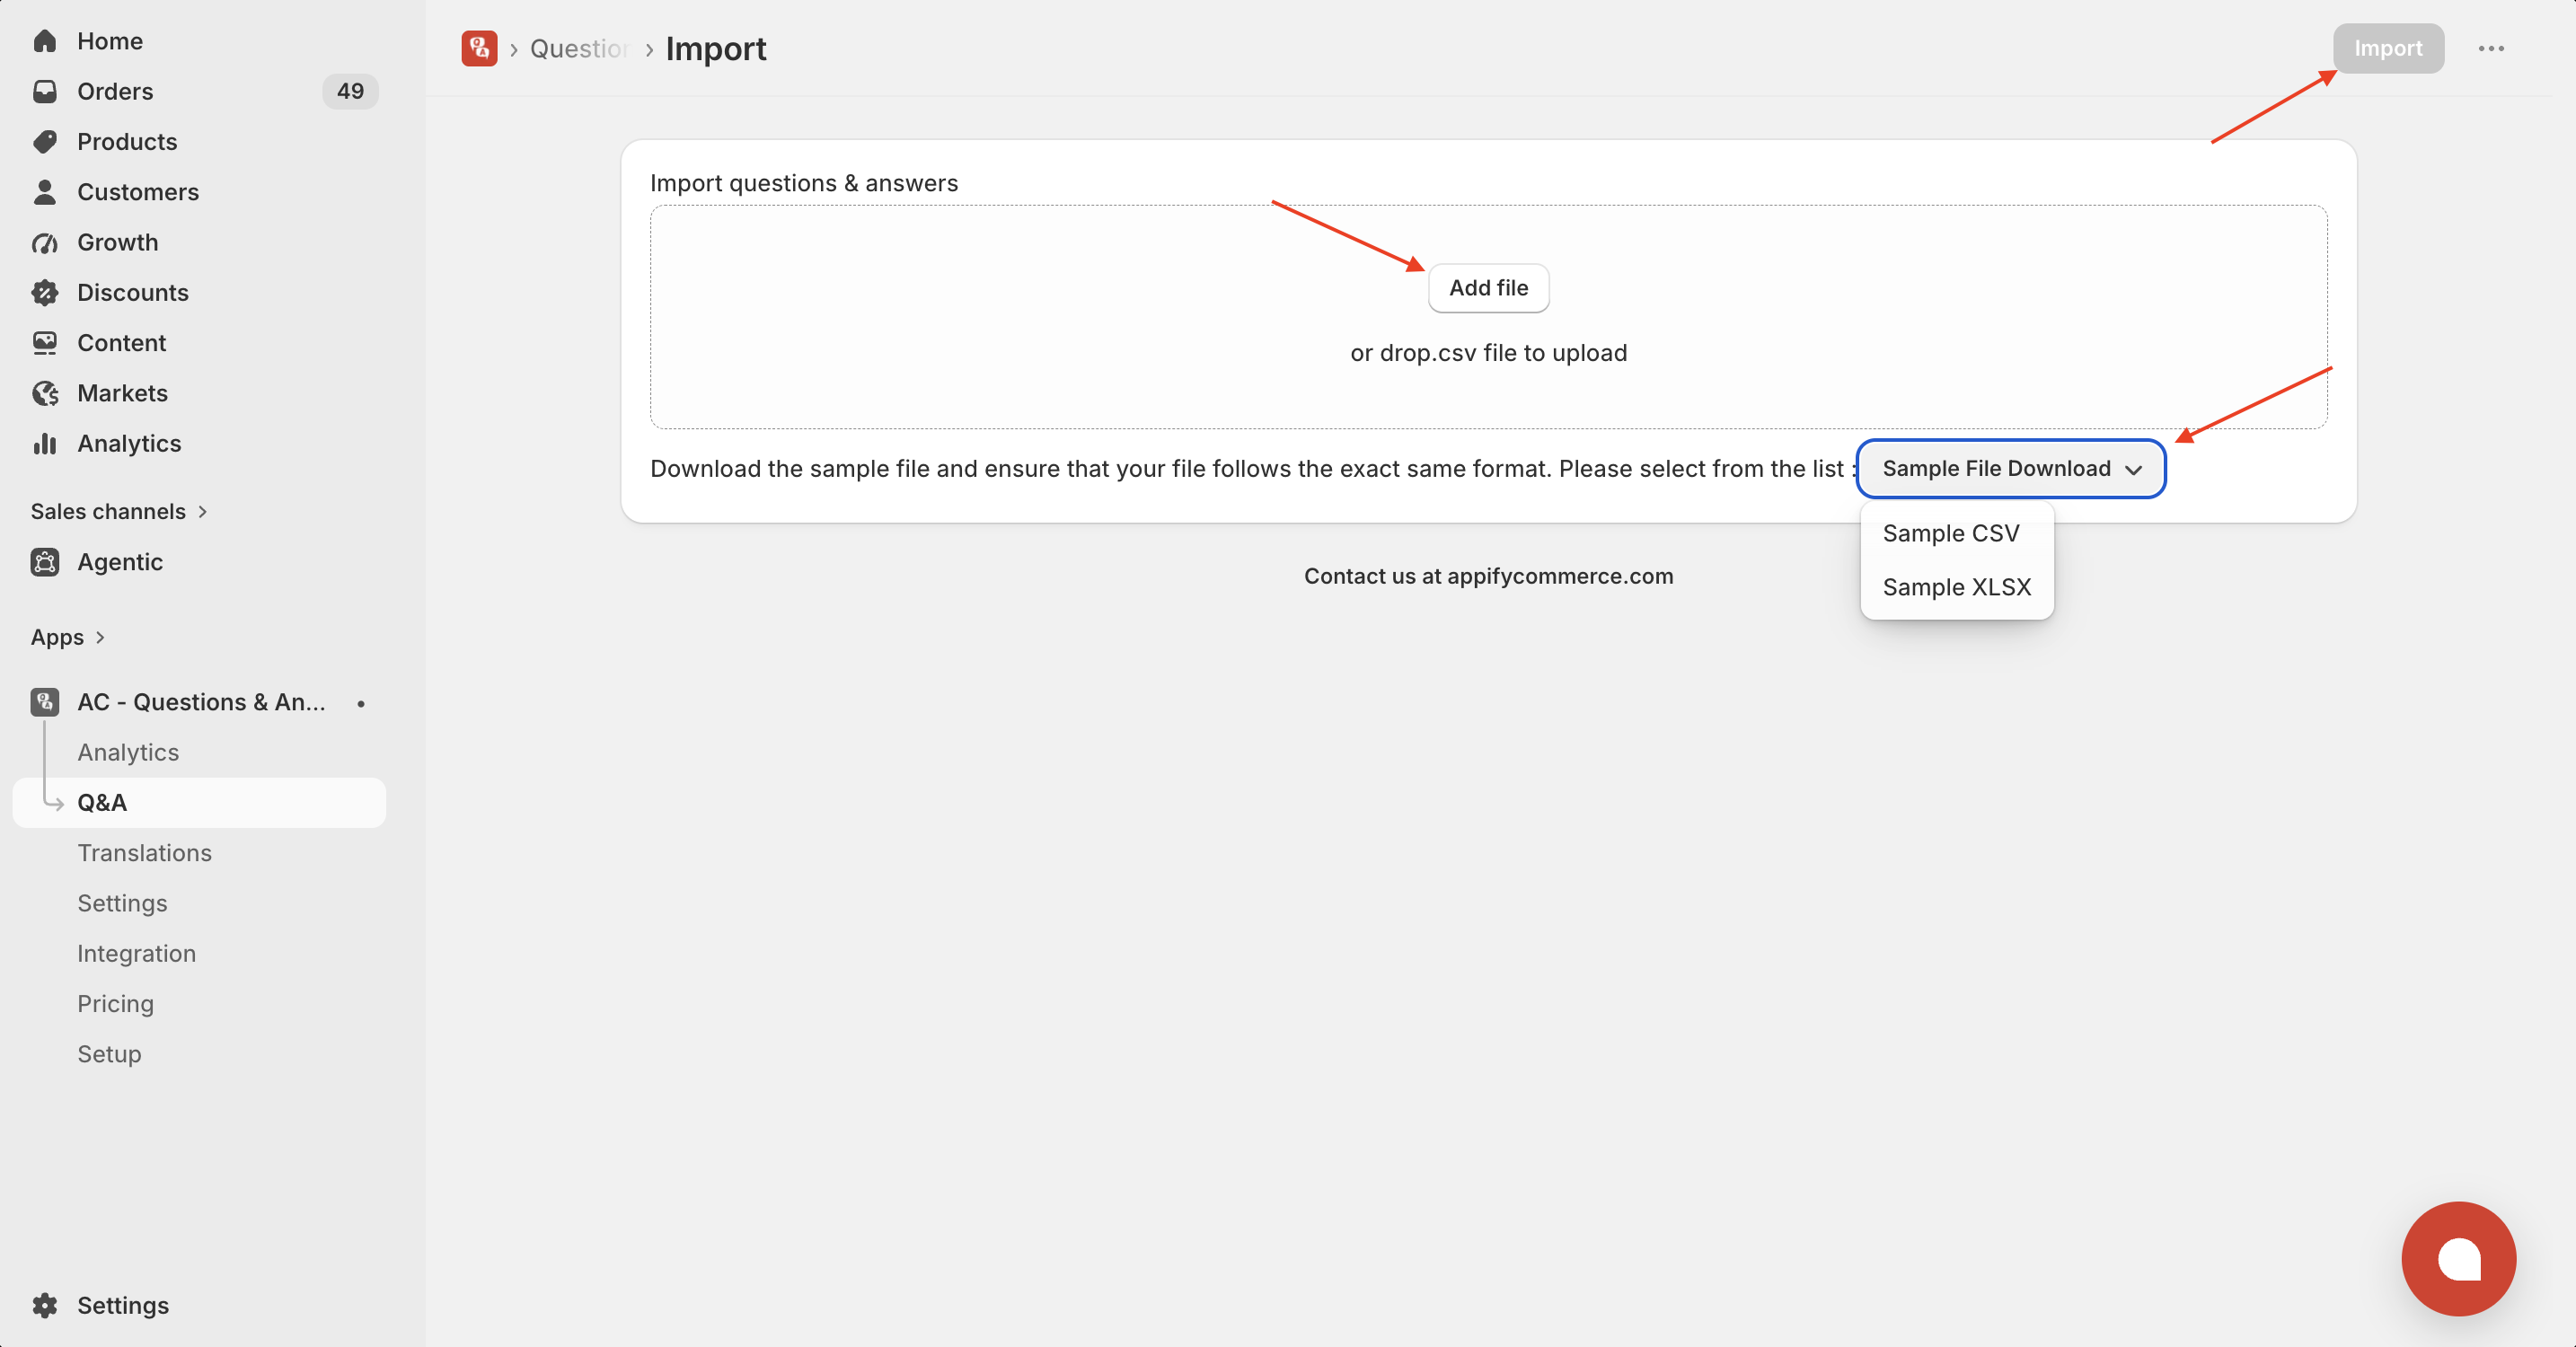Click the Contact us at appifycommerce.com text
The width and height of the screenshot is (2576, 1347).
coord(1488,576)
